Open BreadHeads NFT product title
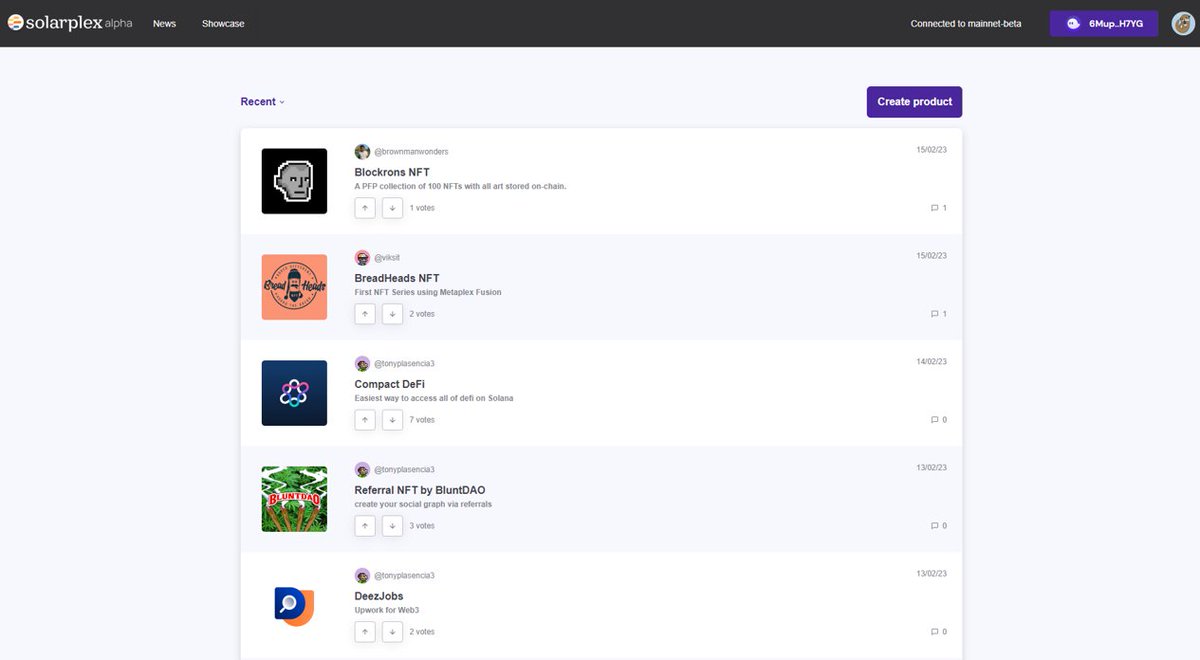Screen dimensions: 1200x660 [x=397, y=278]
